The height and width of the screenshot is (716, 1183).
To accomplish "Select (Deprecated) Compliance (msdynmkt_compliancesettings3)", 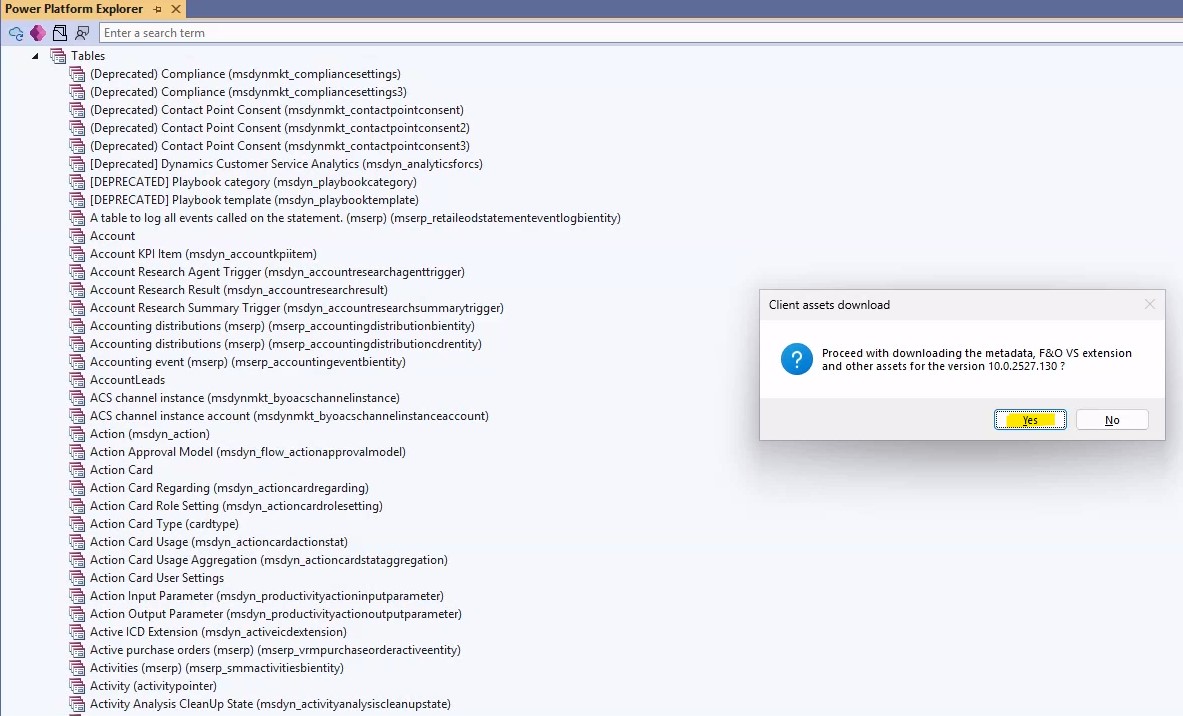I will coord(248,92).
